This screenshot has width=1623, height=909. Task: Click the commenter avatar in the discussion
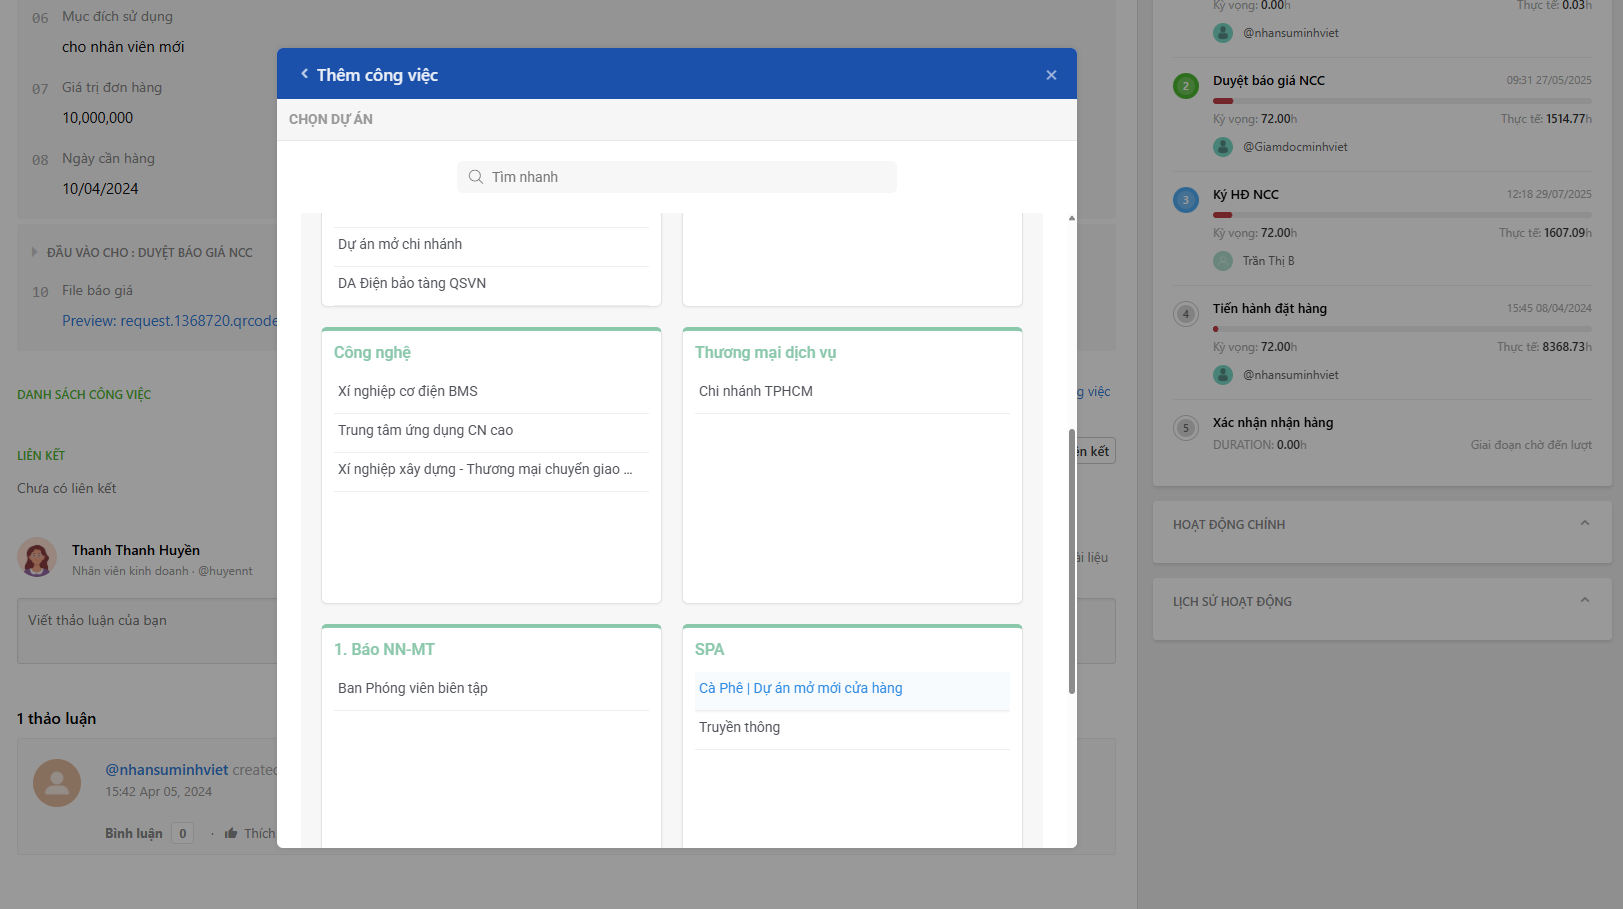coord(57,783)
